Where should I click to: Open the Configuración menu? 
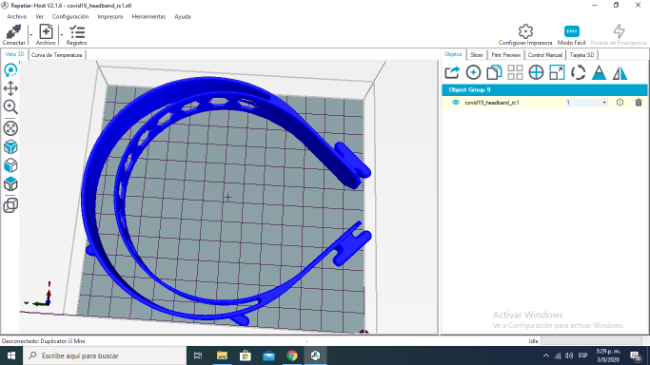point(70,17)
